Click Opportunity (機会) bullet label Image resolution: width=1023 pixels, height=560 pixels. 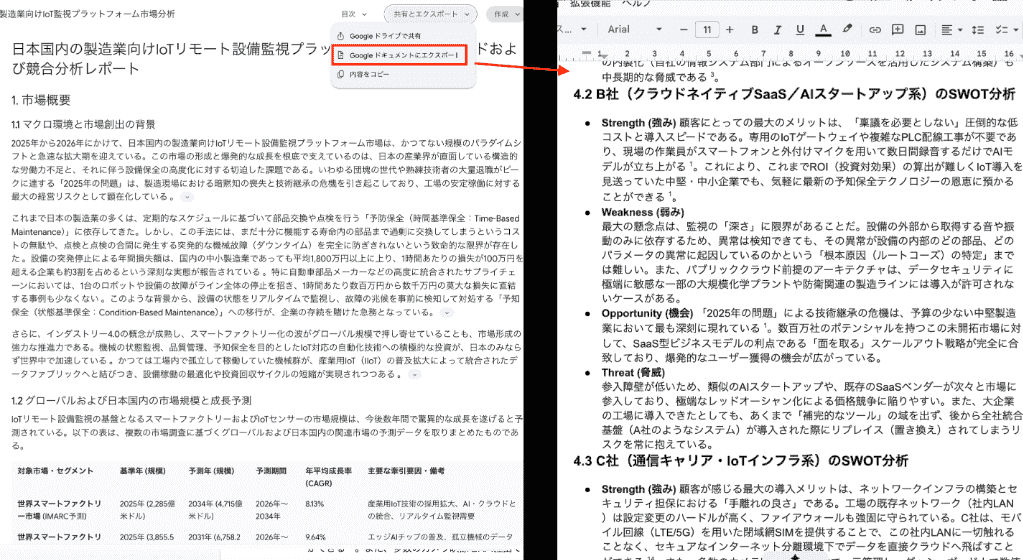coord(647,313)
